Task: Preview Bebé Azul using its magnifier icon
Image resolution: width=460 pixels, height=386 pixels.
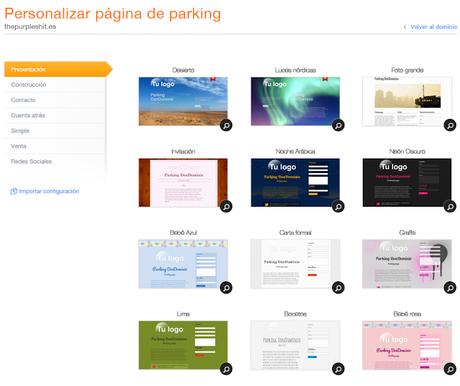Action: click(226, 288)
